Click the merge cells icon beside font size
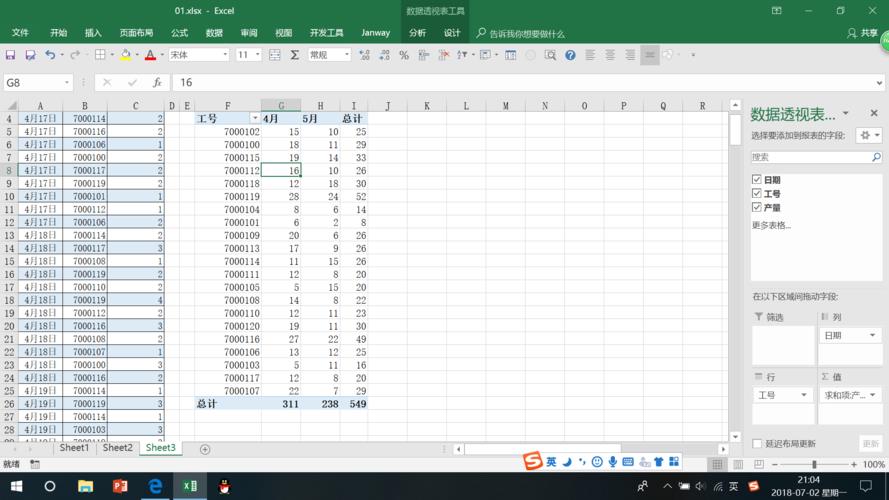 click(x=275, y=55)
